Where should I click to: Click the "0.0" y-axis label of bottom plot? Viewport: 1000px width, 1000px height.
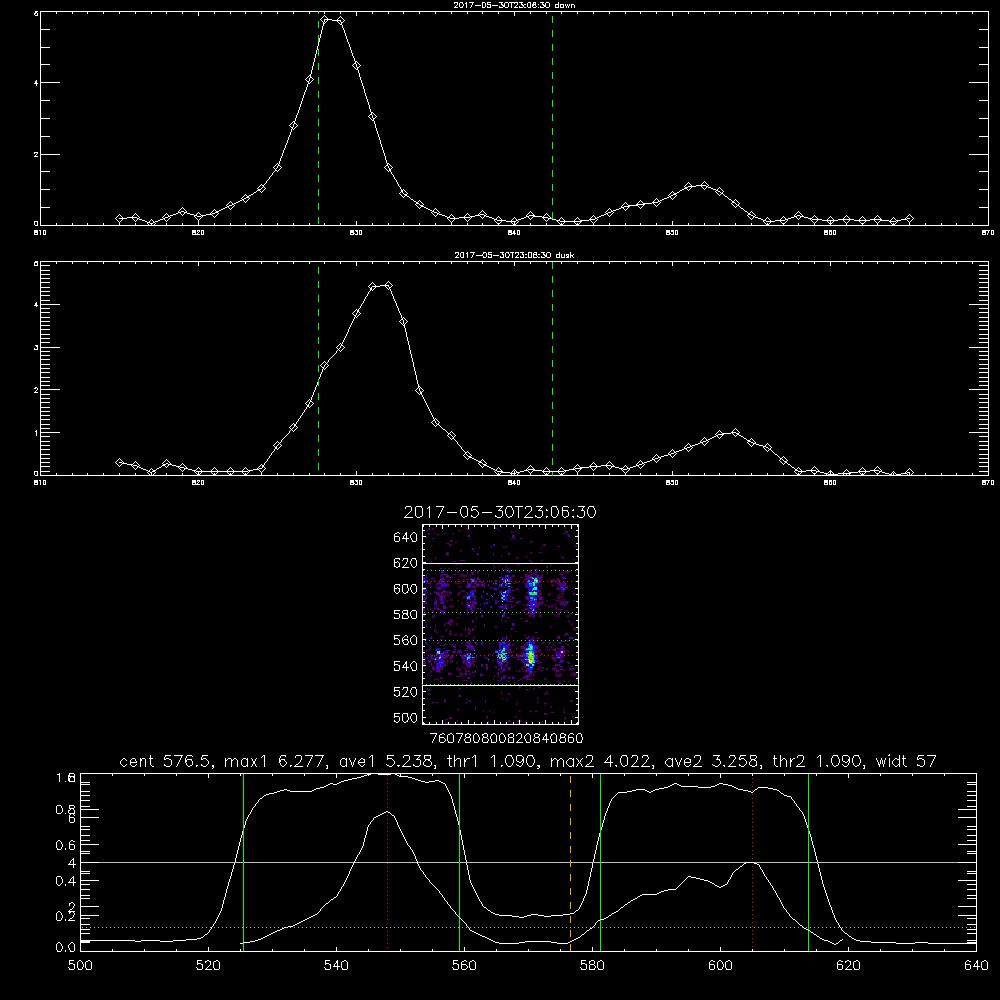(66, 948)
